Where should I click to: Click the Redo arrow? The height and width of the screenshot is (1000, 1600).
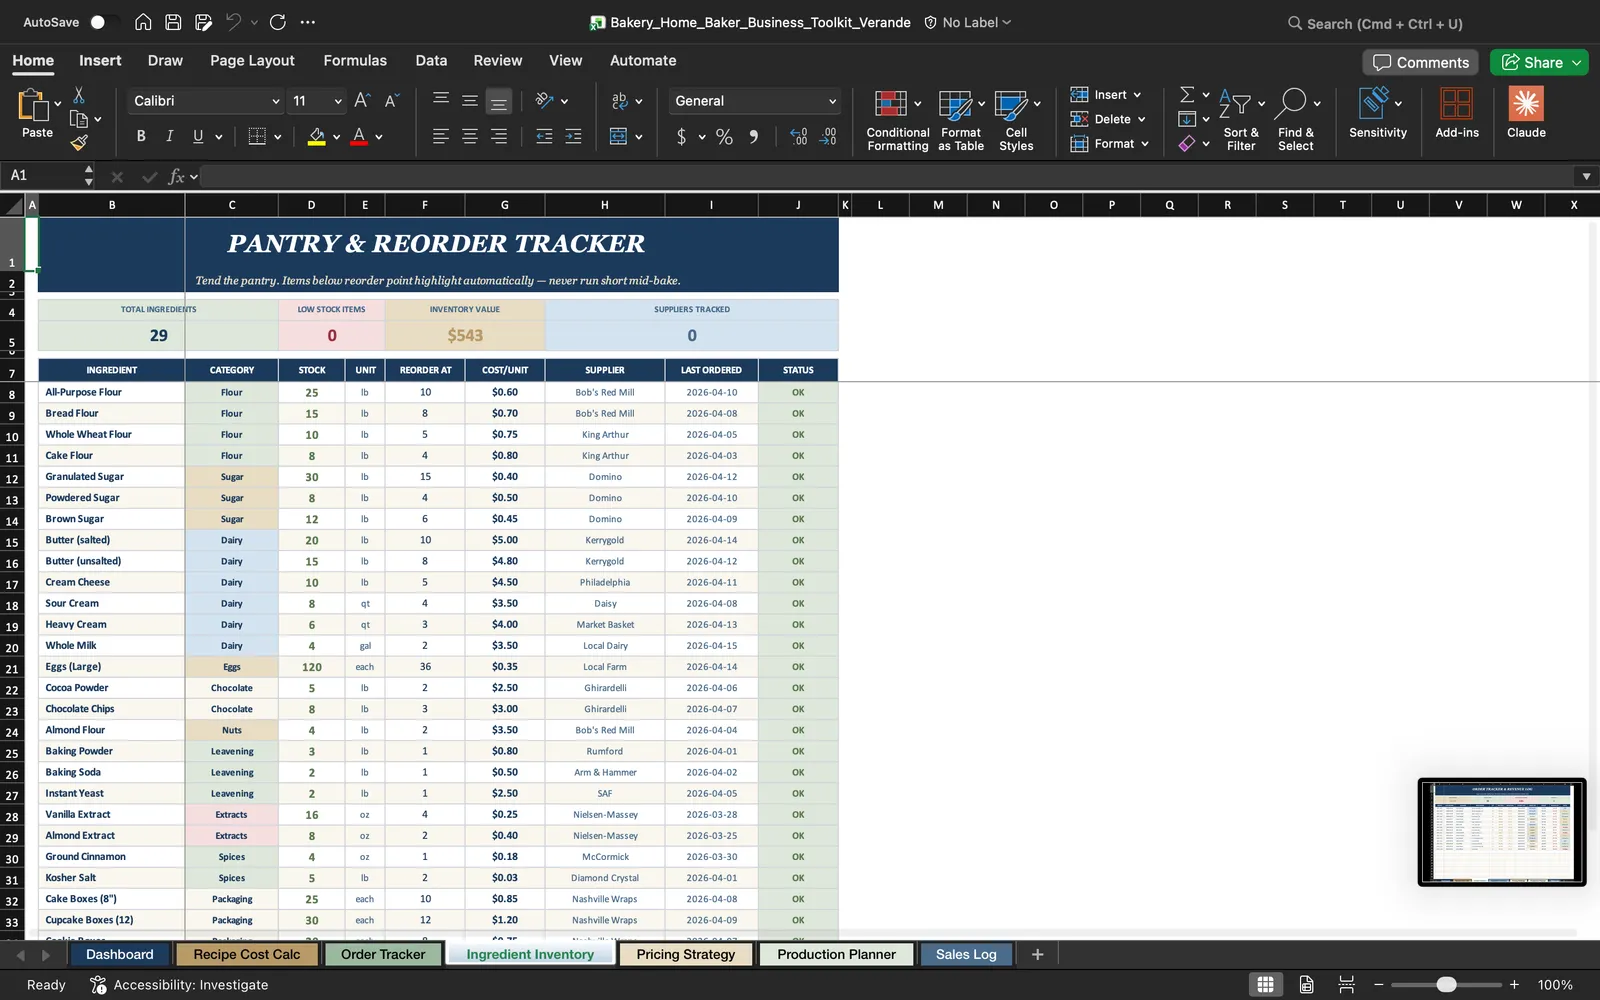278,22
